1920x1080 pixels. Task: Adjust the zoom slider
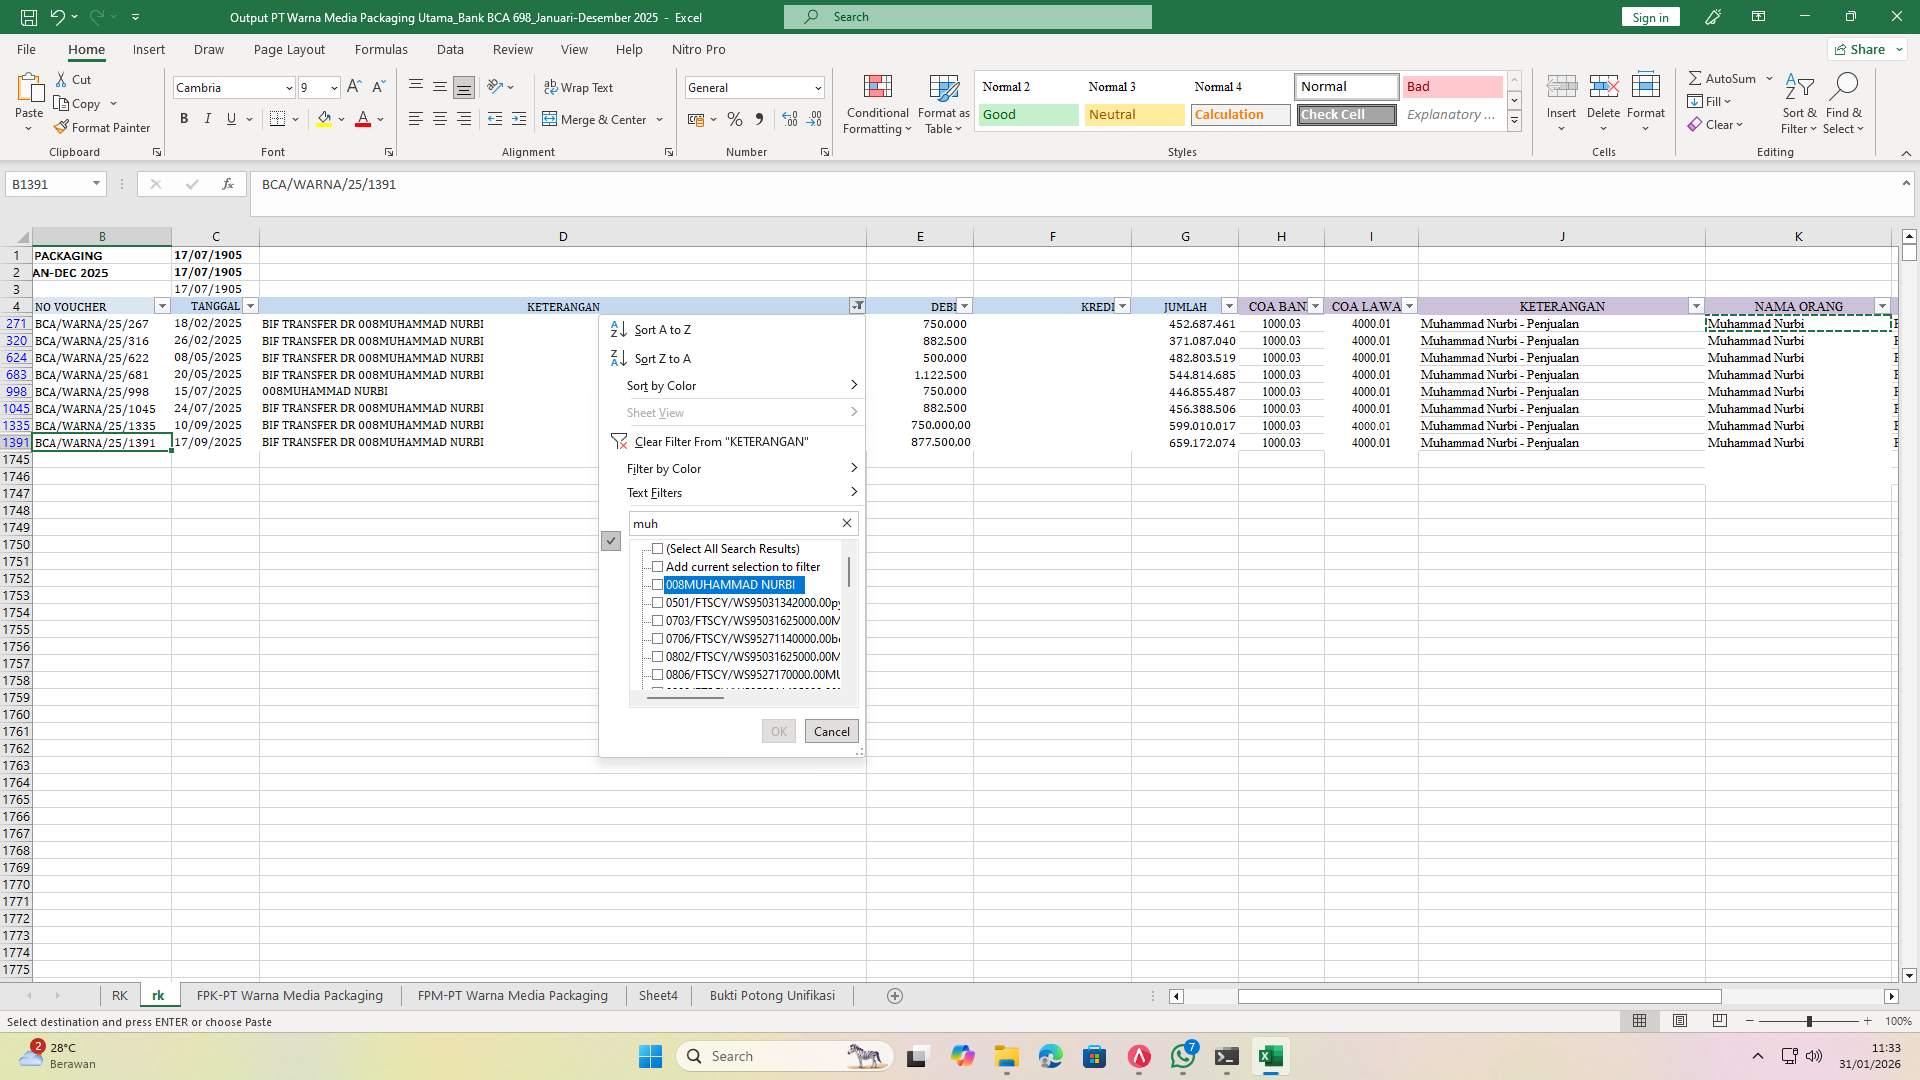(1809, 1021)
